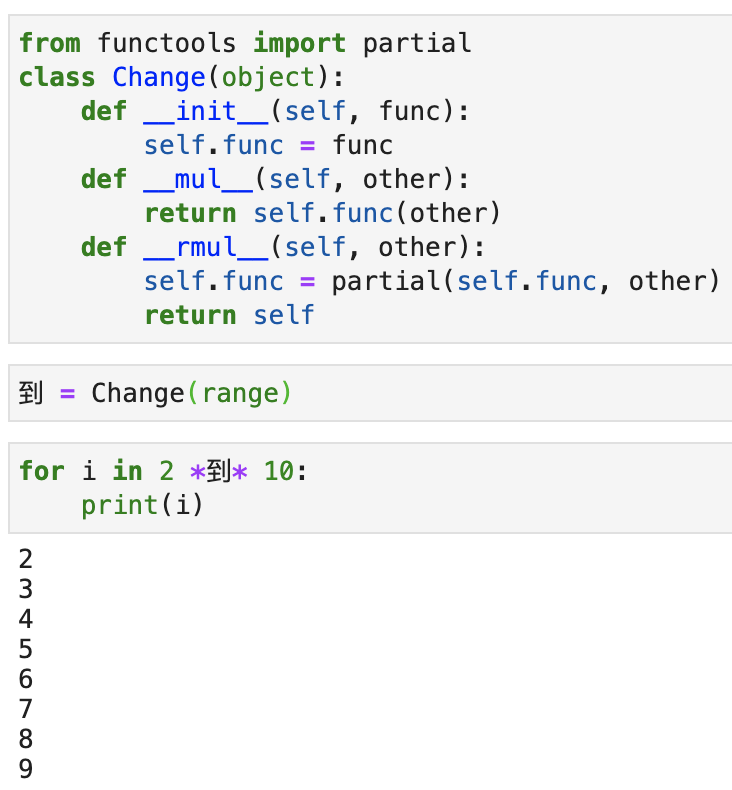
Task: Click the 'partial(self.func, other)' call
Action: 525,281
